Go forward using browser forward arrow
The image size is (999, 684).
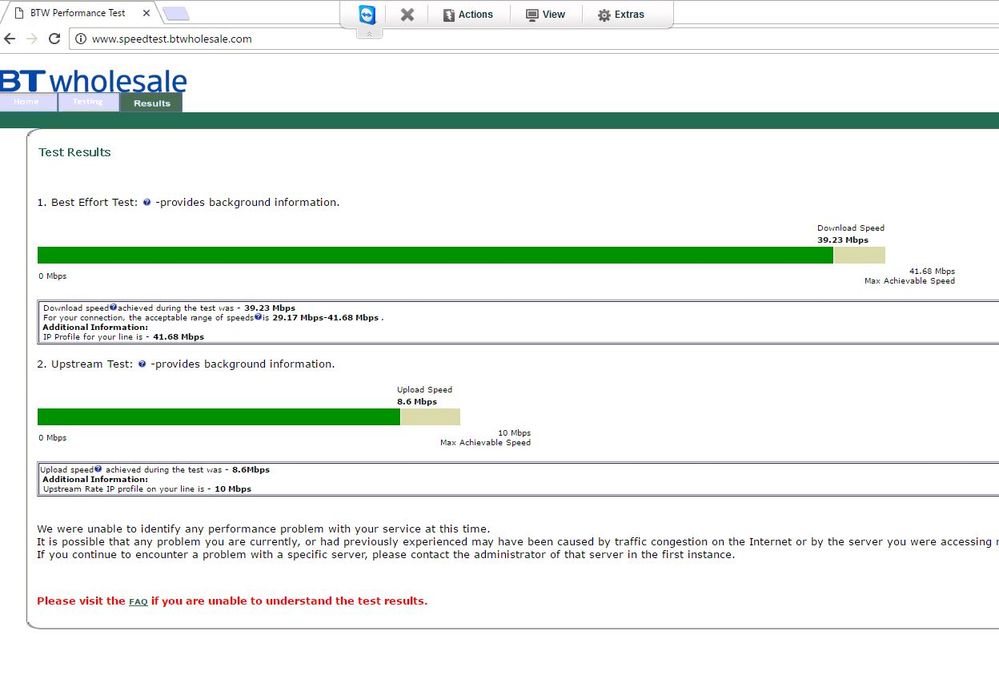click(x=32, y=39)
